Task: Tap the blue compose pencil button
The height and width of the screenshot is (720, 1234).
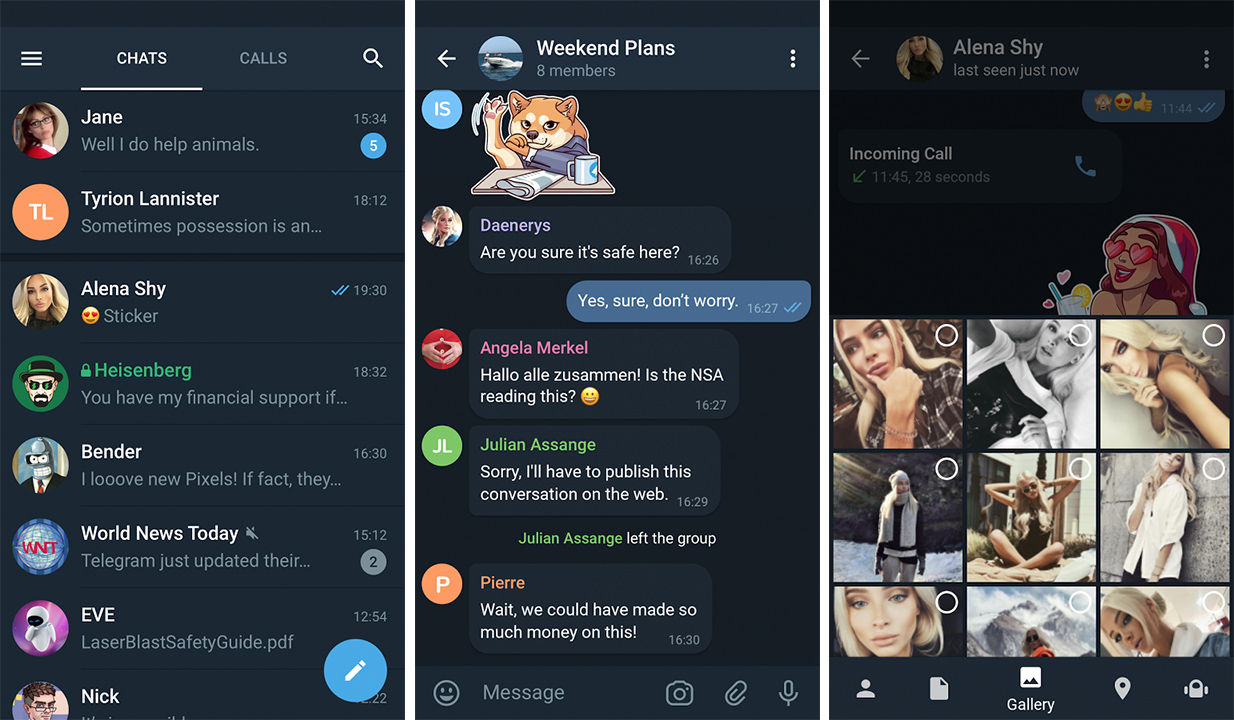Action: pos(355,670)
